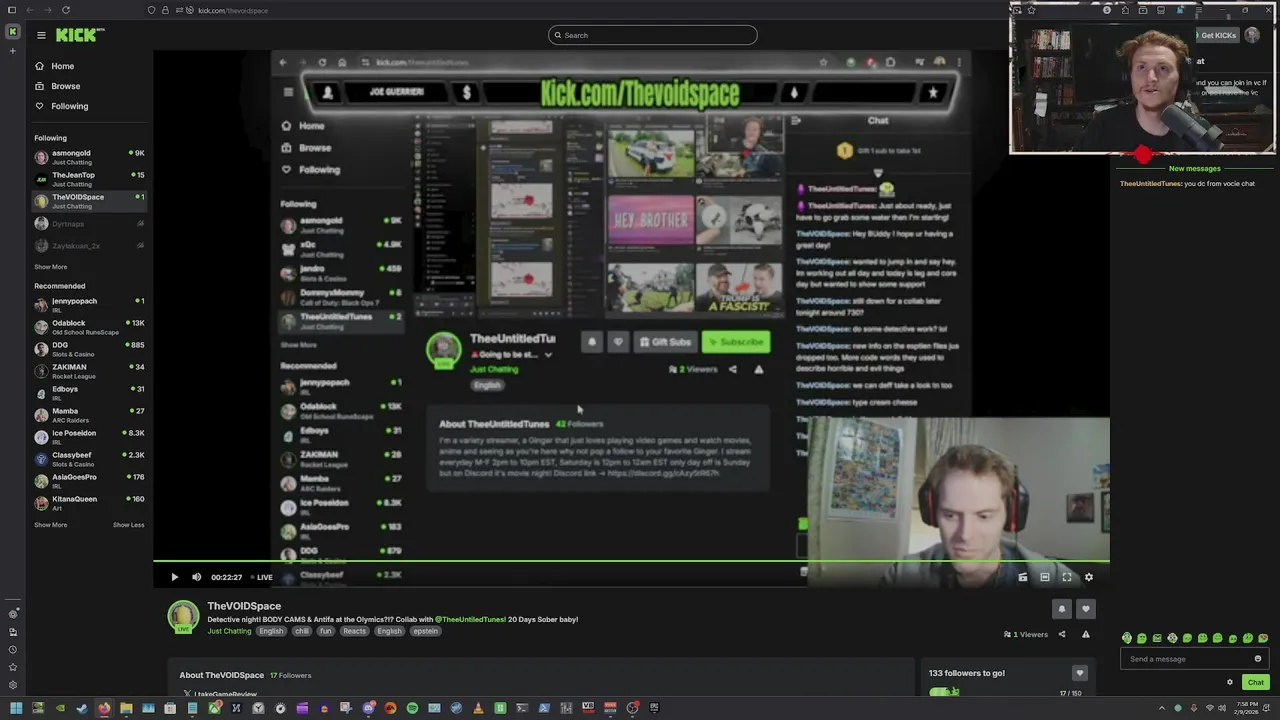This screenshot has width=1280, height=720.
Task: Open Classybeef recommended channel
Action: click(88, 459)
